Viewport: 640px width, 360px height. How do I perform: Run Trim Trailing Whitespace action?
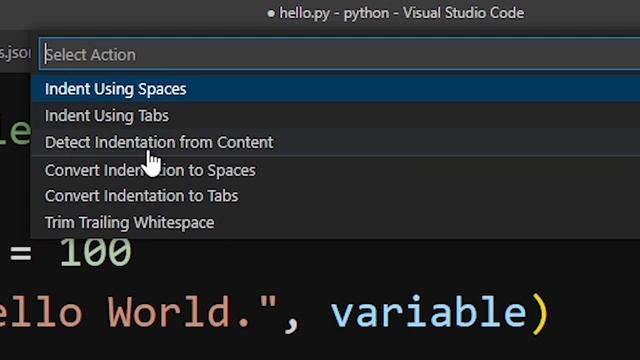336,222
